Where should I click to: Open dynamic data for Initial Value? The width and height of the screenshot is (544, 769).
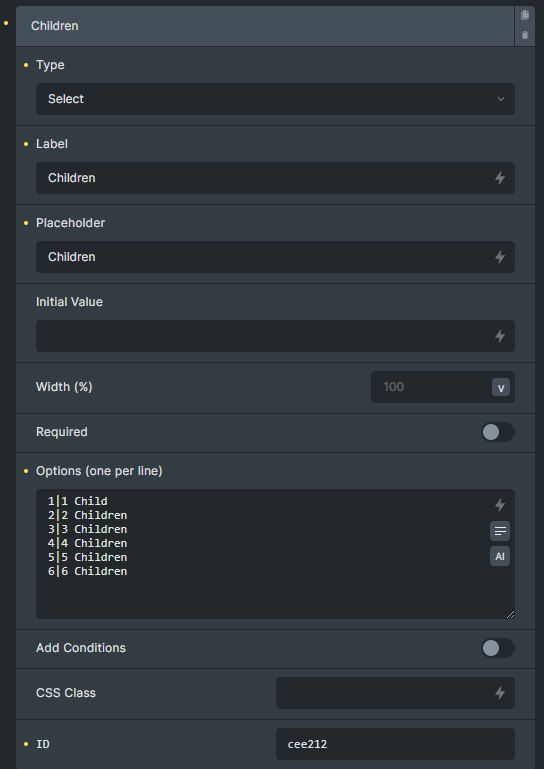tap(500, 336)
